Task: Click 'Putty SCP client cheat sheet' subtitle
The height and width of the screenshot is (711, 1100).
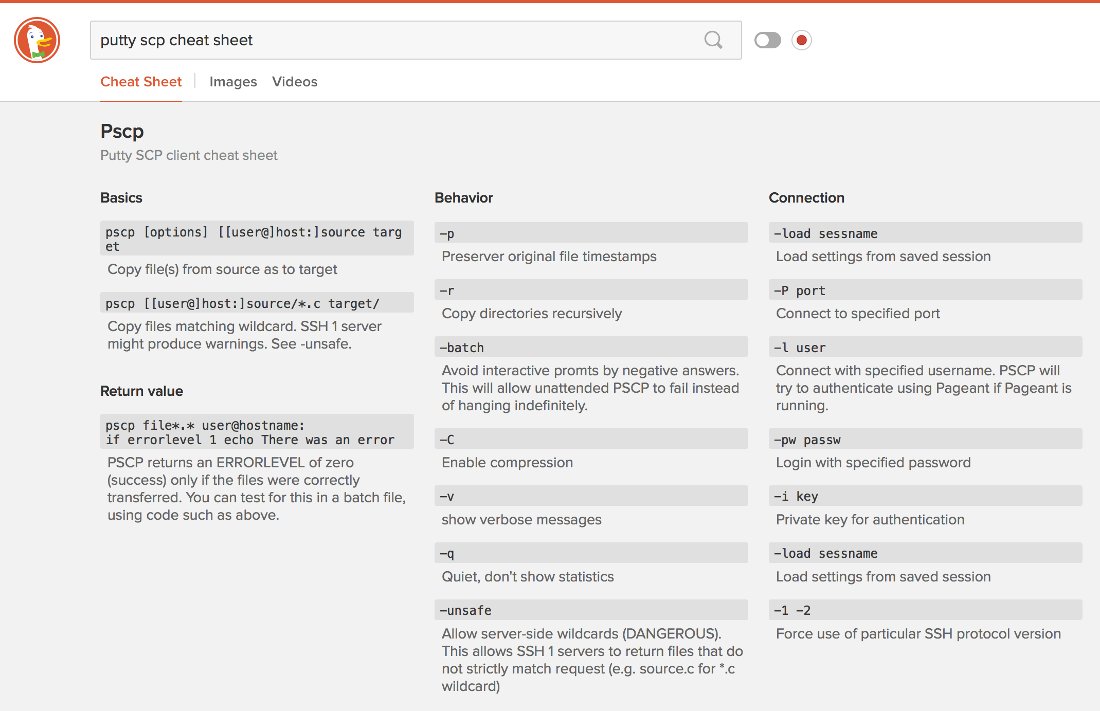Action: [189, 155]
